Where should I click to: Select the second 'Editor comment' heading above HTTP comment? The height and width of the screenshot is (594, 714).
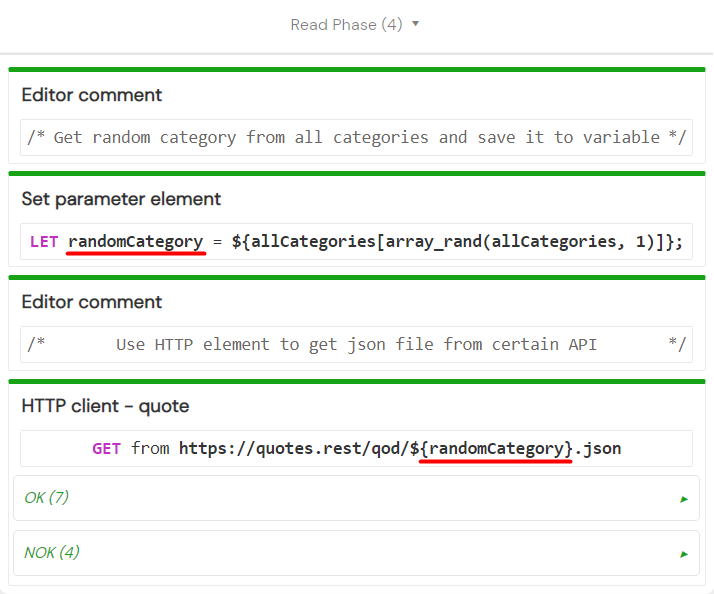pyautogui.click(x=92, y=302)
